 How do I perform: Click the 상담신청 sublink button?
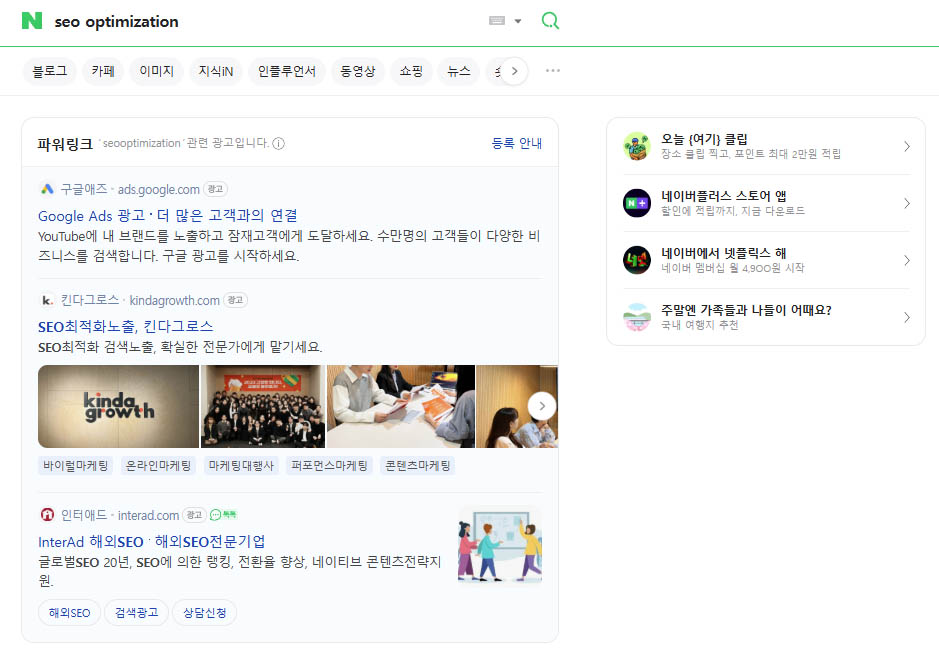coord(204,613)
